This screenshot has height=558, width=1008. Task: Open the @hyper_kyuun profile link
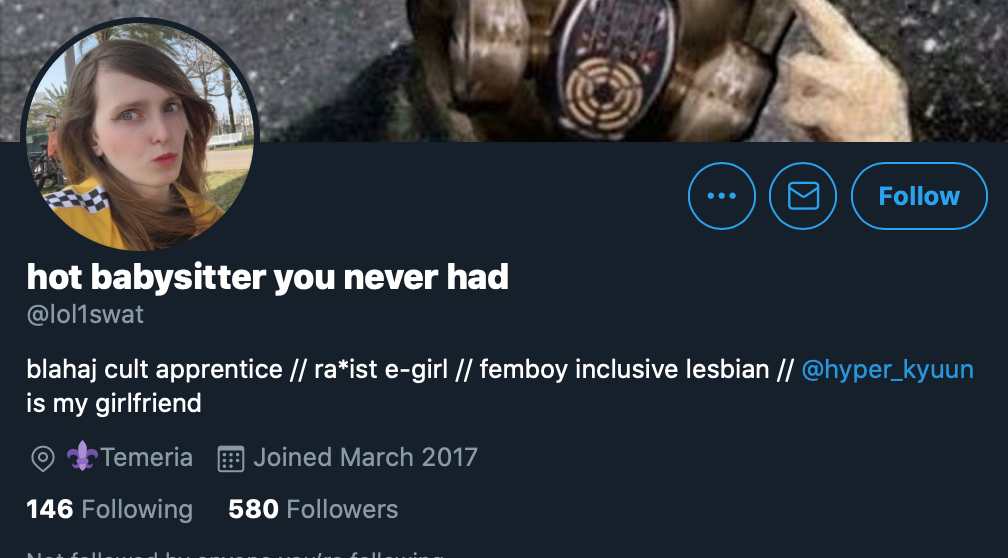pyautogui.click(x=887, y=370)
